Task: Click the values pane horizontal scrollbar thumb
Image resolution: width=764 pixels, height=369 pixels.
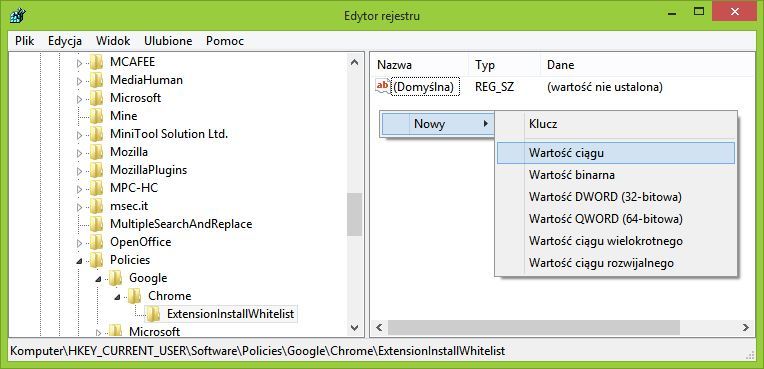Action: point(534,328)
